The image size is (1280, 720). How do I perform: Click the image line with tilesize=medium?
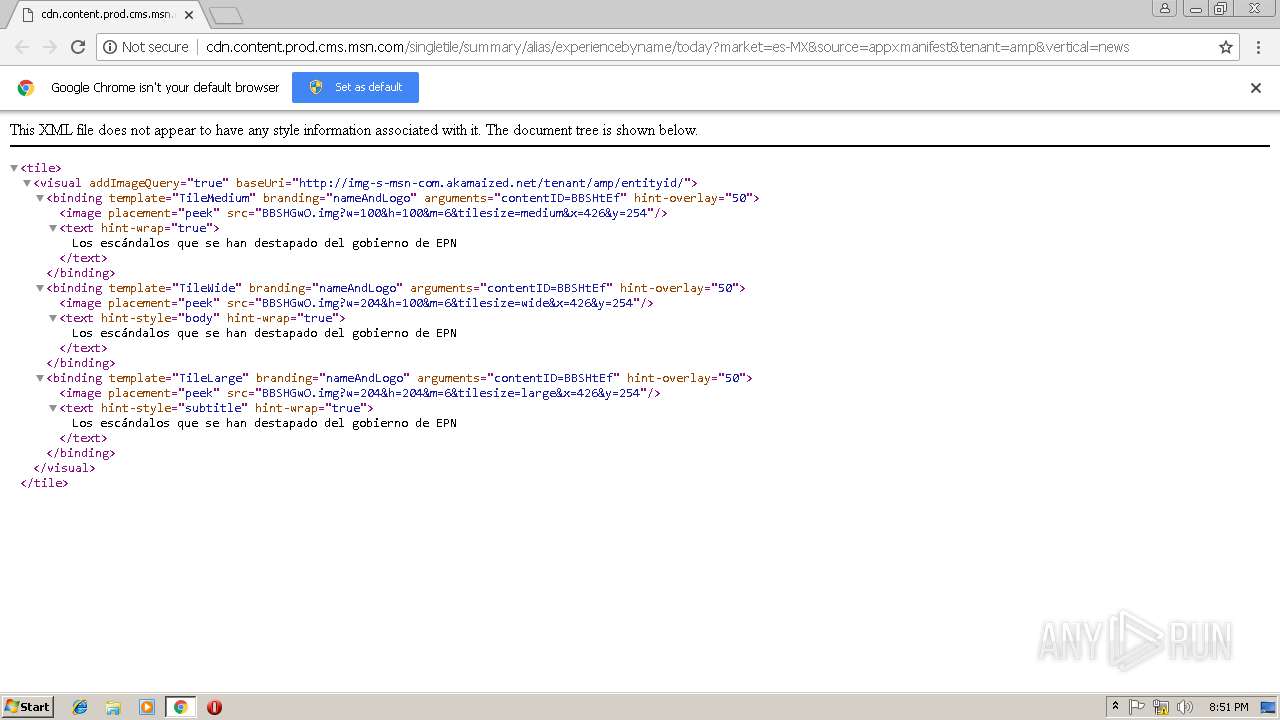363,213
